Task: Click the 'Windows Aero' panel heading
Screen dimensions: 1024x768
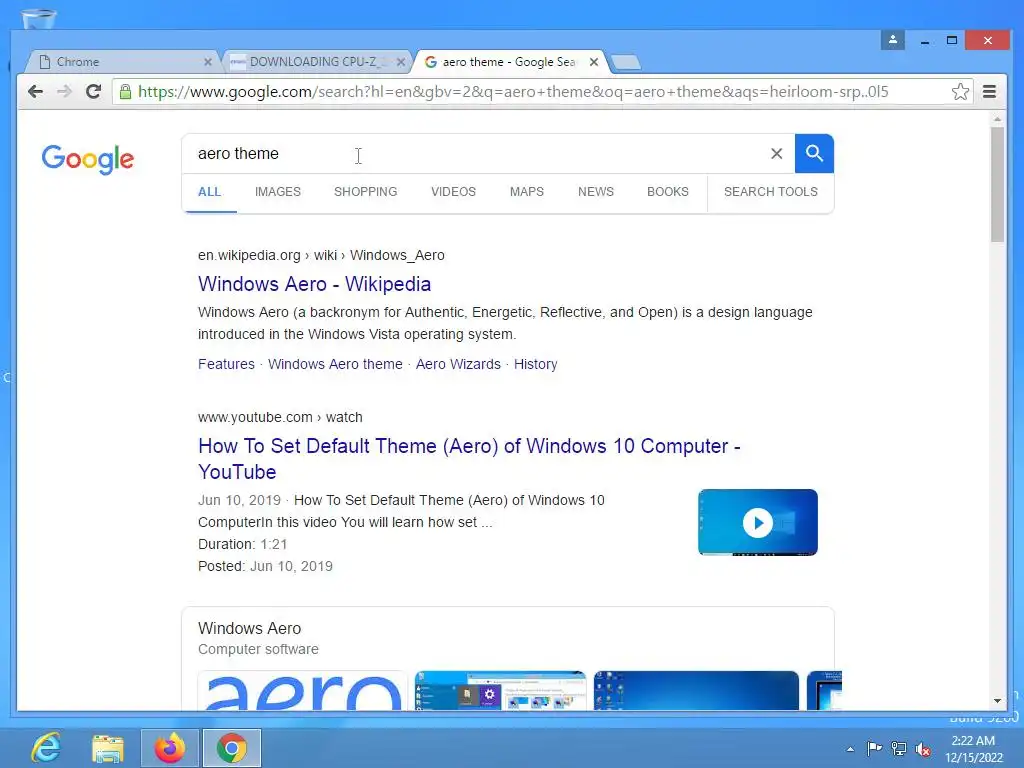Action: click(249, 628)
